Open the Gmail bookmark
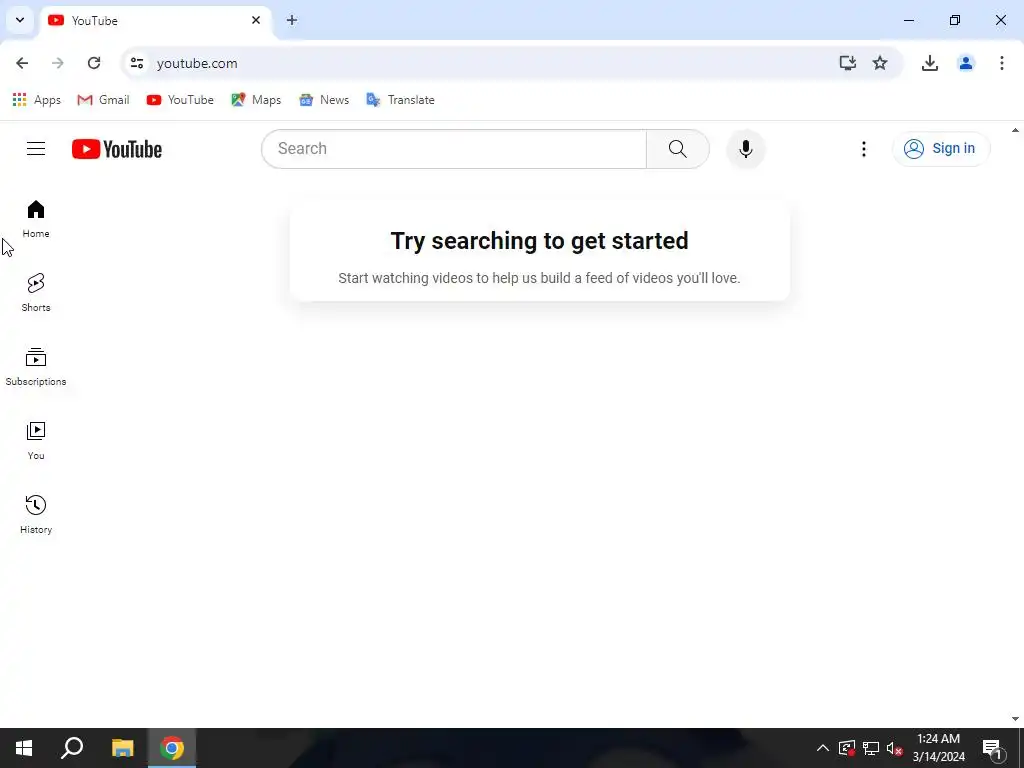This screenshot has height=768, width=1024. tap(103, 100)
